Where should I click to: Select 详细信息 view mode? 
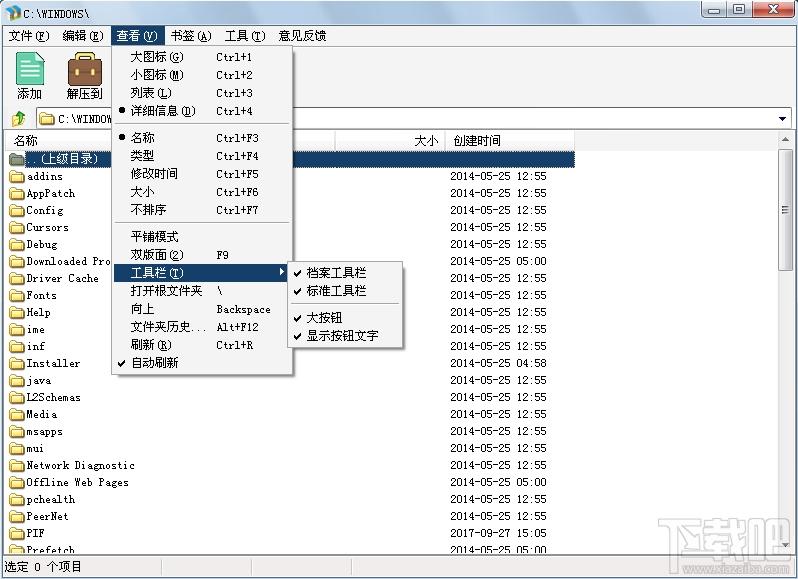tap(202, 110)
